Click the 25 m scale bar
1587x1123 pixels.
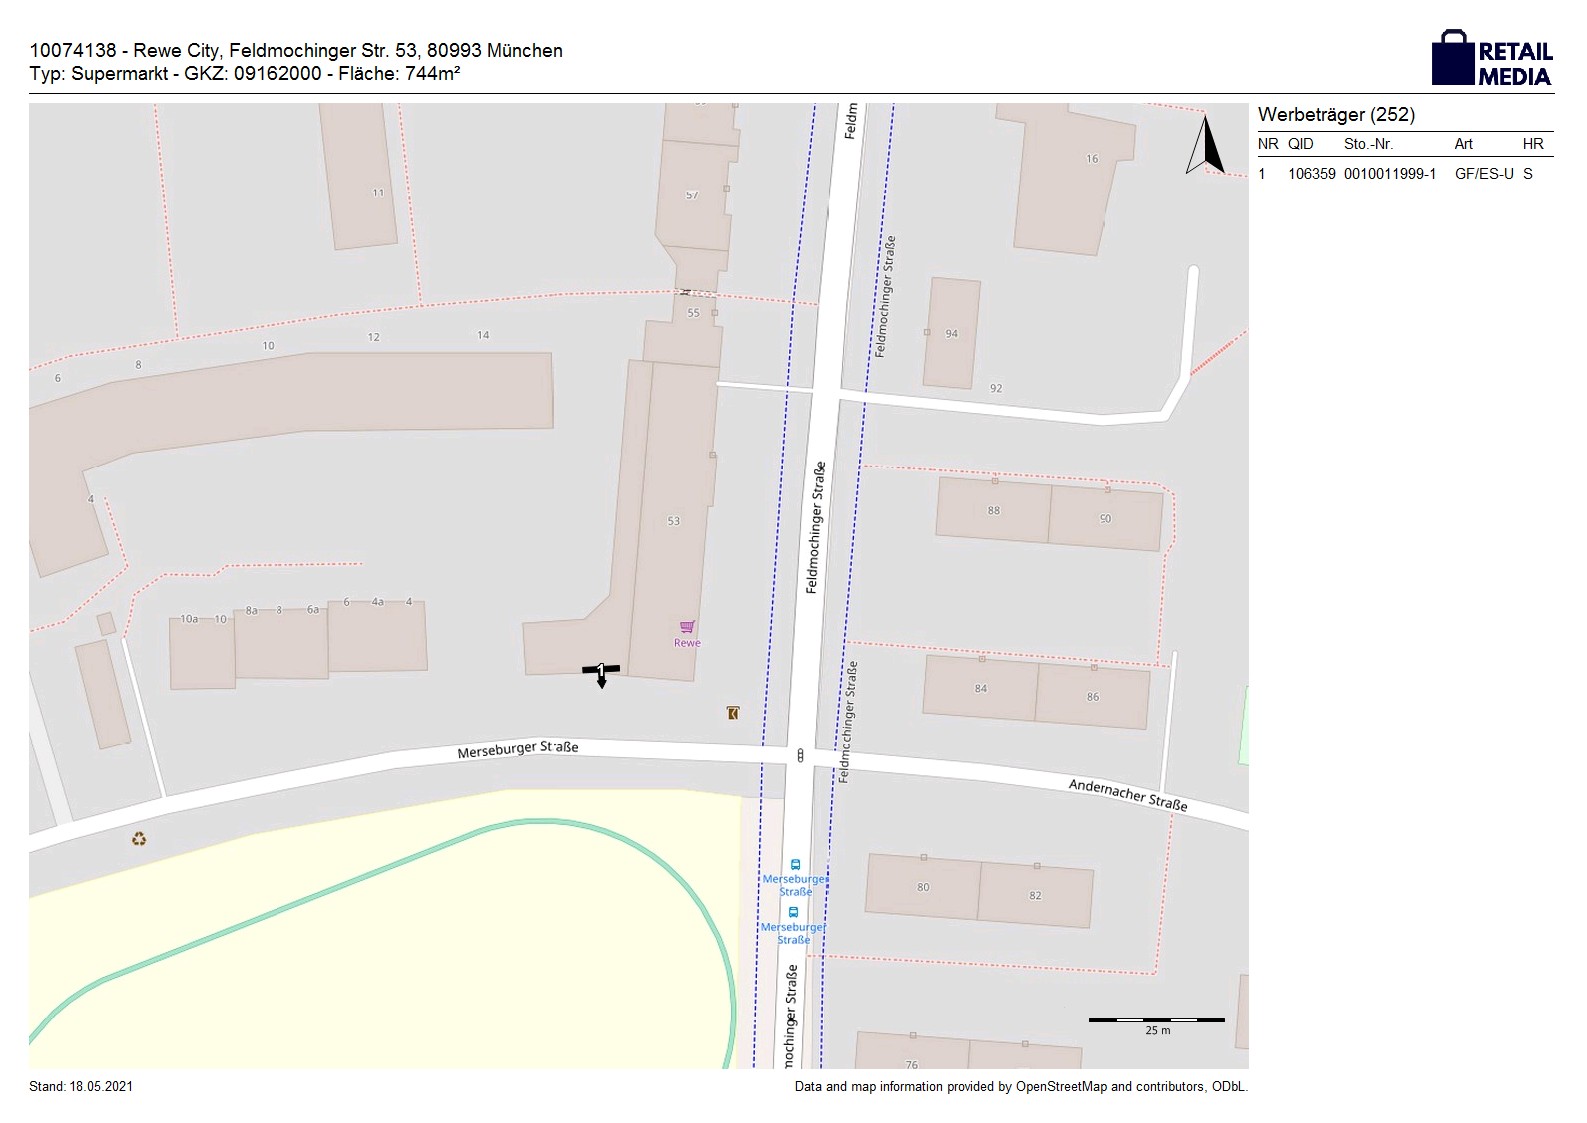pyautogui.click(x=1156, y=1020)
